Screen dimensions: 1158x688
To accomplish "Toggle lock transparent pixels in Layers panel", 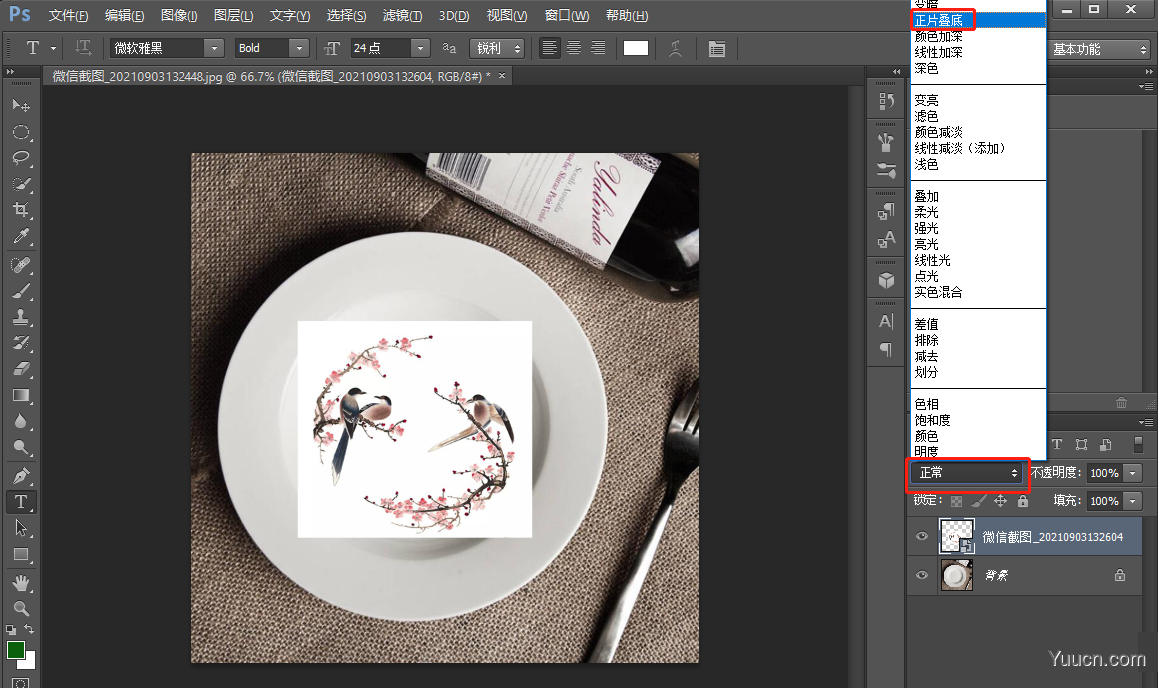I will point(957,500).
